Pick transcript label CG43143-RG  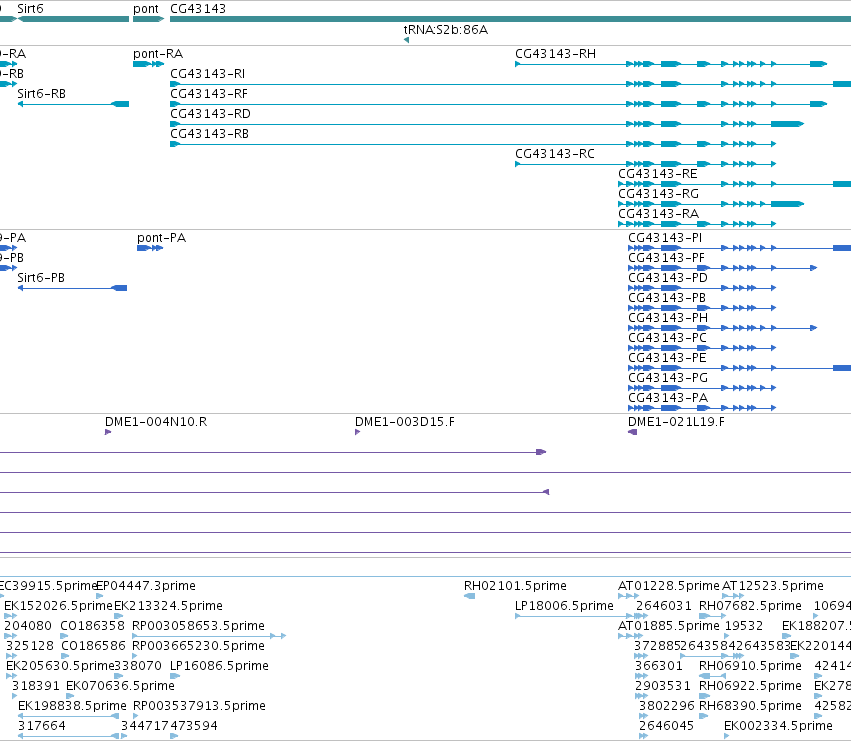pyautogui.click(x=658, y=194)
